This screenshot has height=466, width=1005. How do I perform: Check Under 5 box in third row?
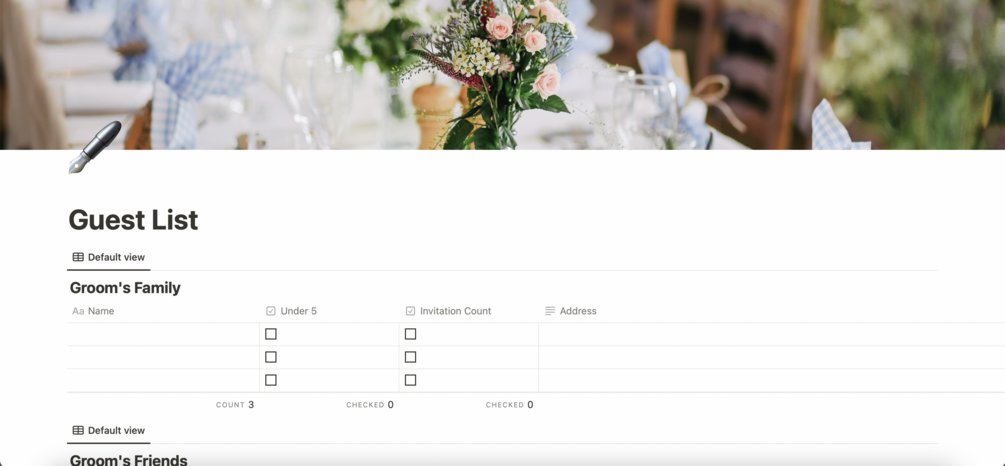[x=270, y=380]
